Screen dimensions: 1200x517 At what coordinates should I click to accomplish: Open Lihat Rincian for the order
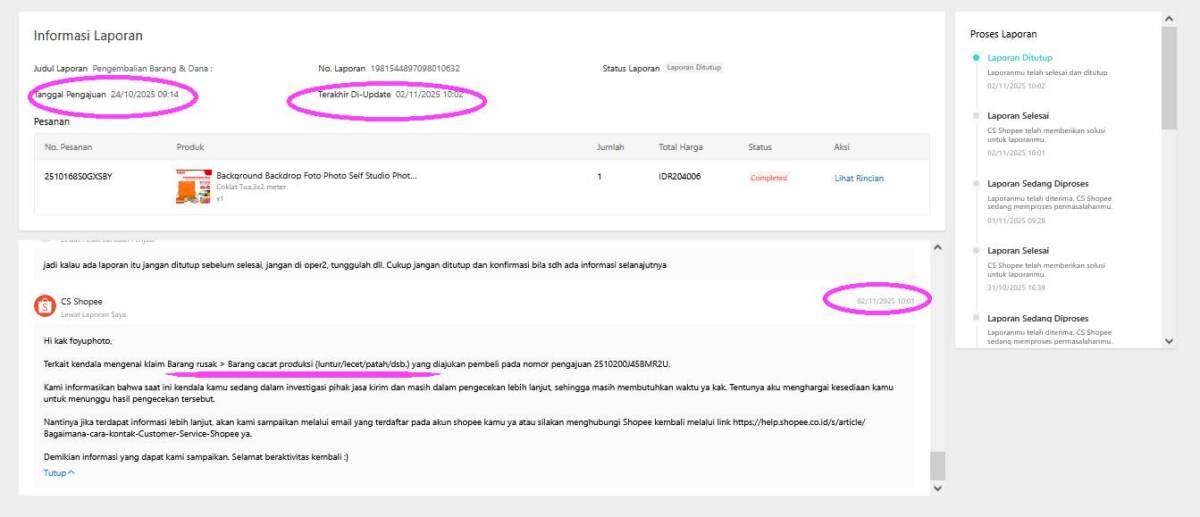click(x=859, y=179)
